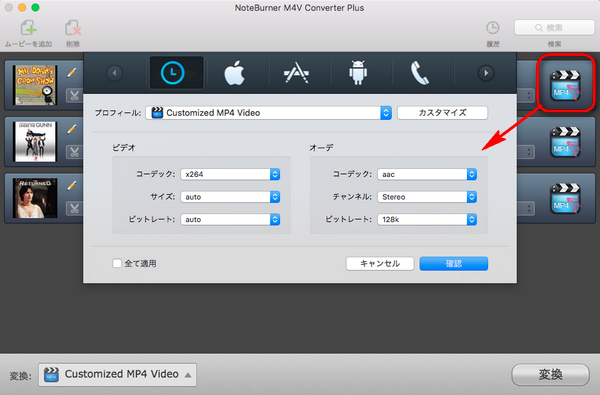The width and height of the screenshot is (600, 395).
Task: Select the recent-profiles clock tab
Action: [176, 73]
